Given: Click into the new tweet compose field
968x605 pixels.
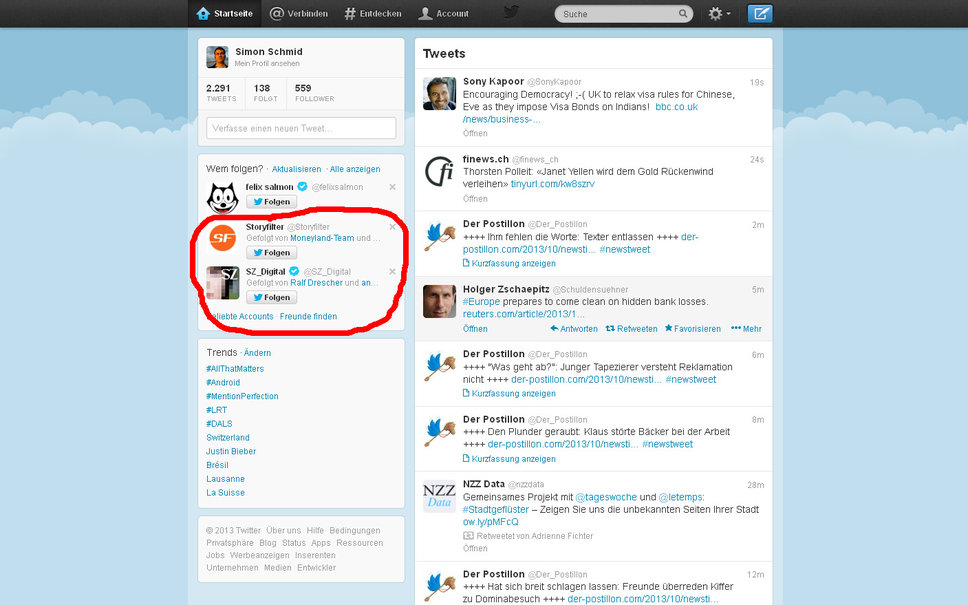Looking at the screenshot, I should [x=301, y=128].
